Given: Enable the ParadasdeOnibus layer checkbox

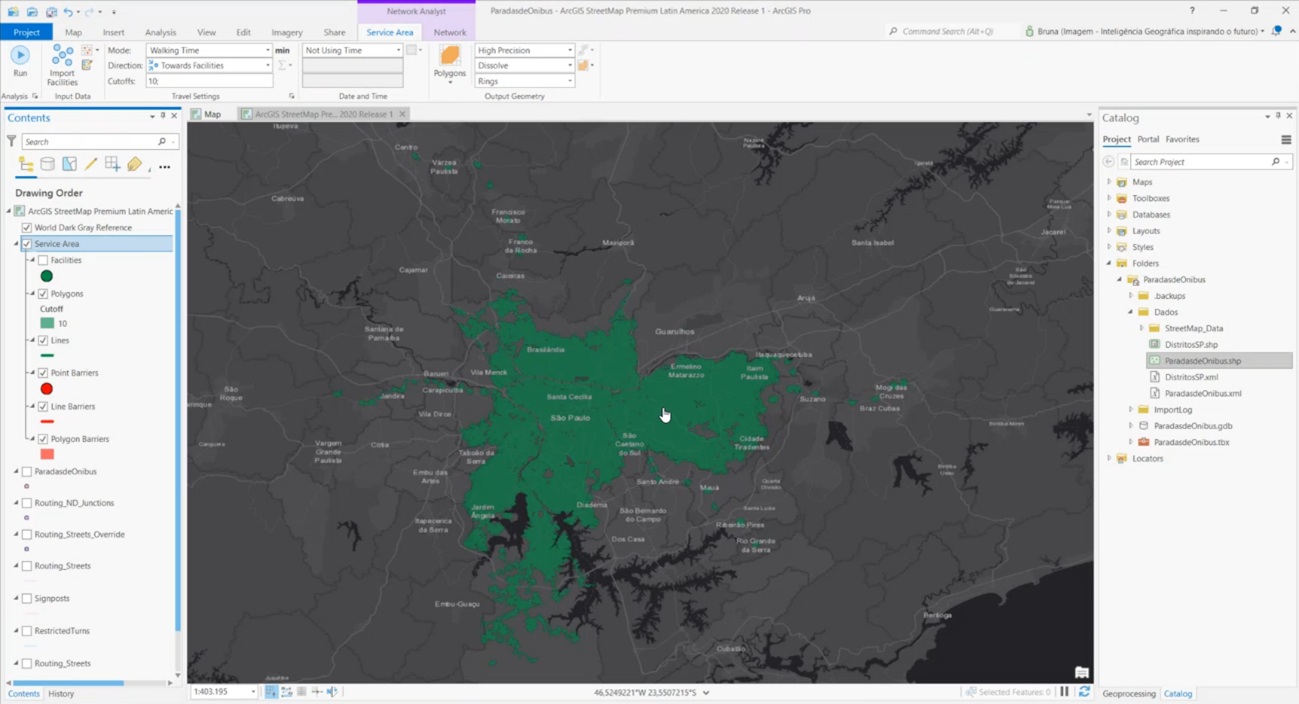Looking at the screenshot, I should pos(27,472).
